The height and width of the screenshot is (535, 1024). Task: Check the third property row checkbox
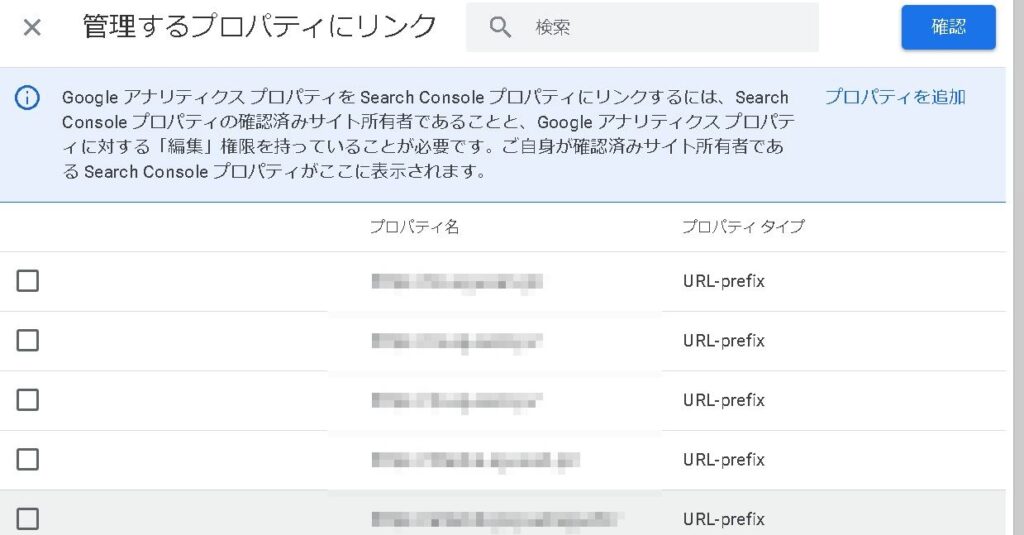[x=28, y=400]
